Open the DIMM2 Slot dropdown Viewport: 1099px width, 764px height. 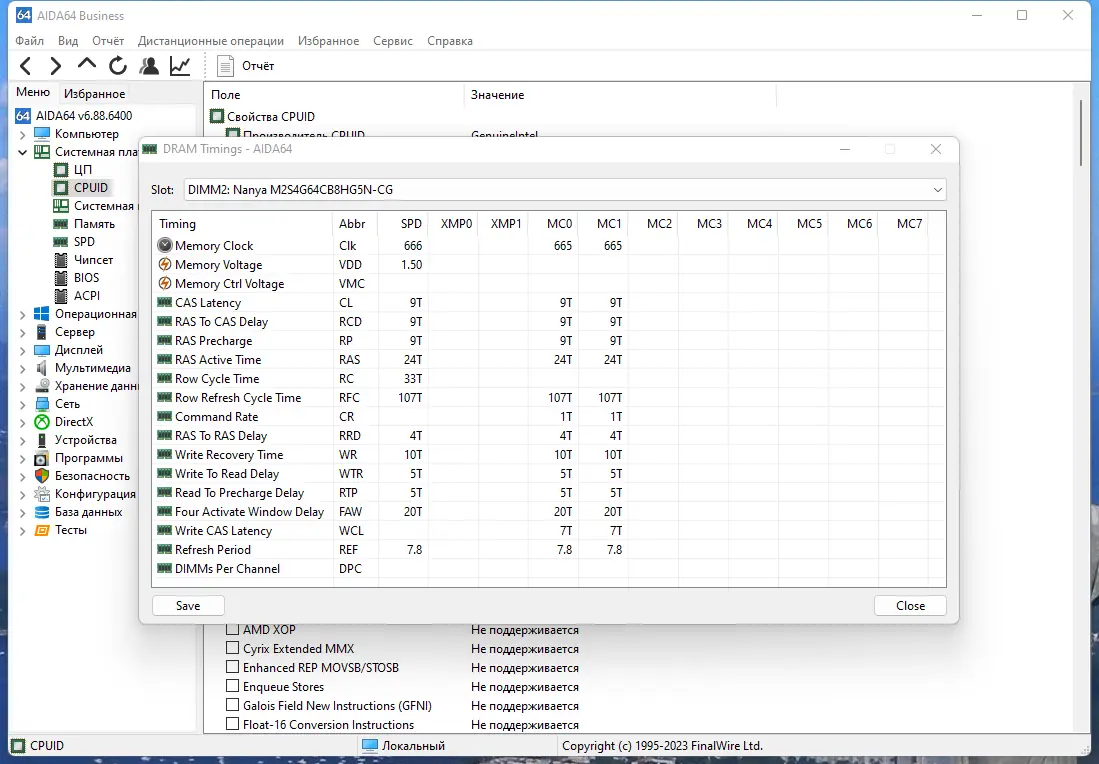565,190
